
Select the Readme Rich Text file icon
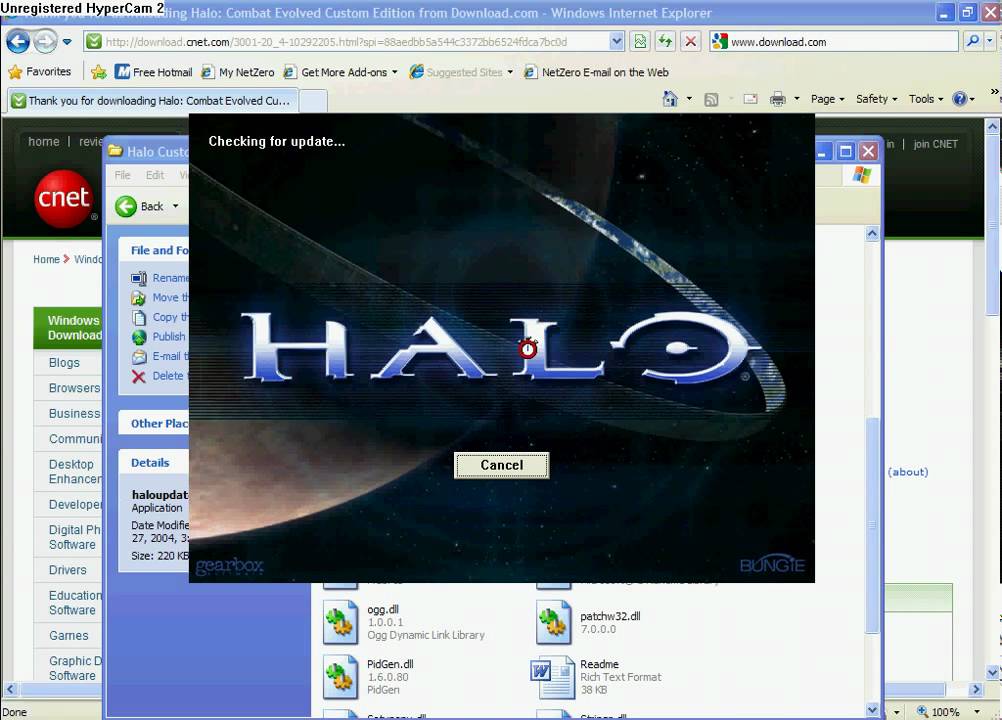pyautogui.click(x=553, y=676)
